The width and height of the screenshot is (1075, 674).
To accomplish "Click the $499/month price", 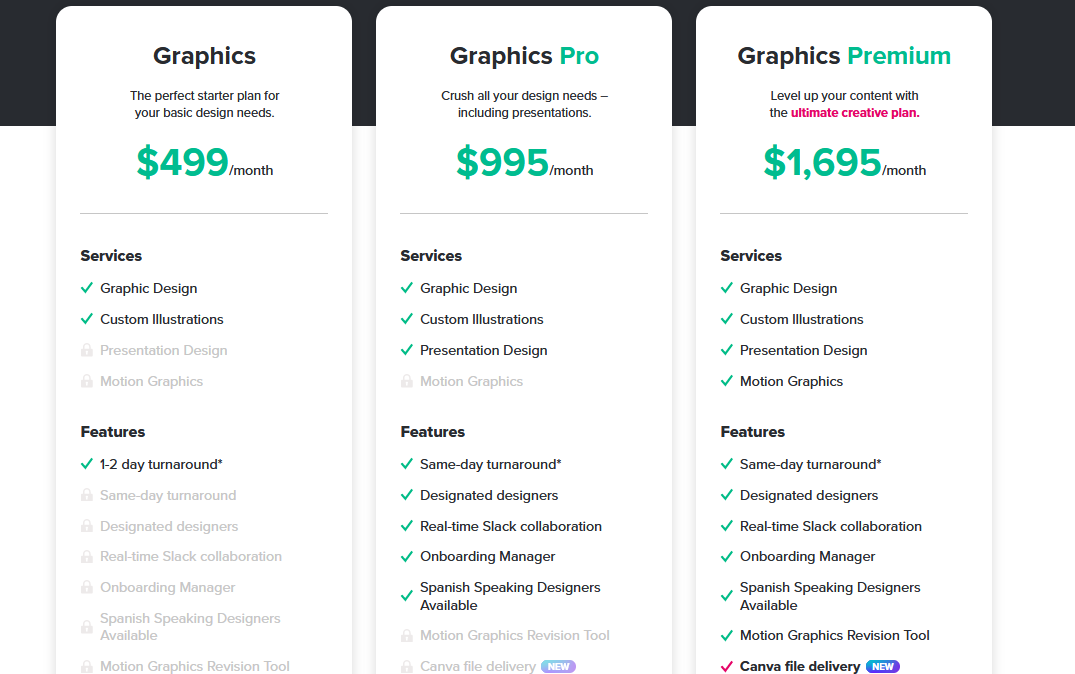I will click(204, 163).
